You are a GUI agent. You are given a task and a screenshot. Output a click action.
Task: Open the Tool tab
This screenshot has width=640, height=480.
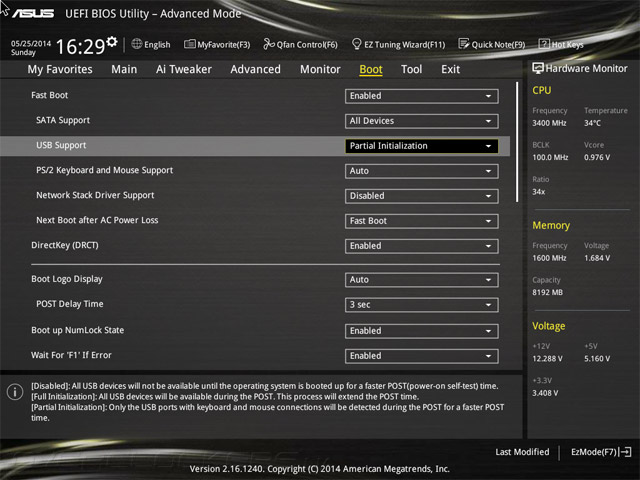411,69
